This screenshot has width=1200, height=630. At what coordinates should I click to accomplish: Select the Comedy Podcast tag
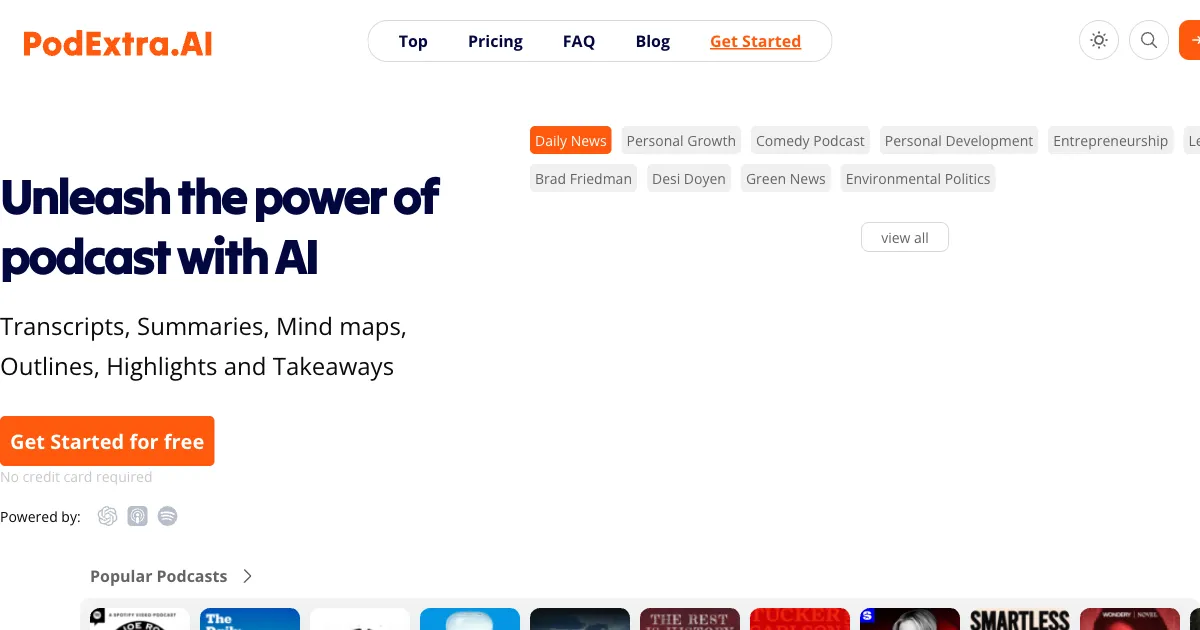pyautogui.click(x=810, y=141)
